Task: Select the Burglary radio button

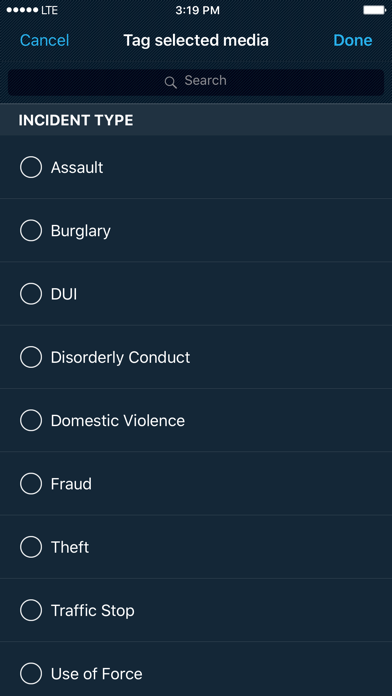Action: pos(31,230)
